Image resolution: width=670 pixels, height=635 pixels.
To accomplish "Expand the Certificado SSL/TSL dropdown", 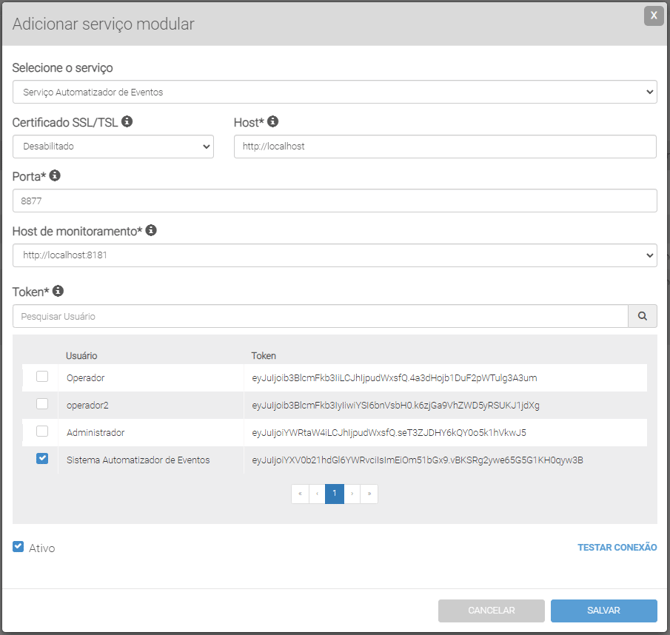I will pos(113,146).
